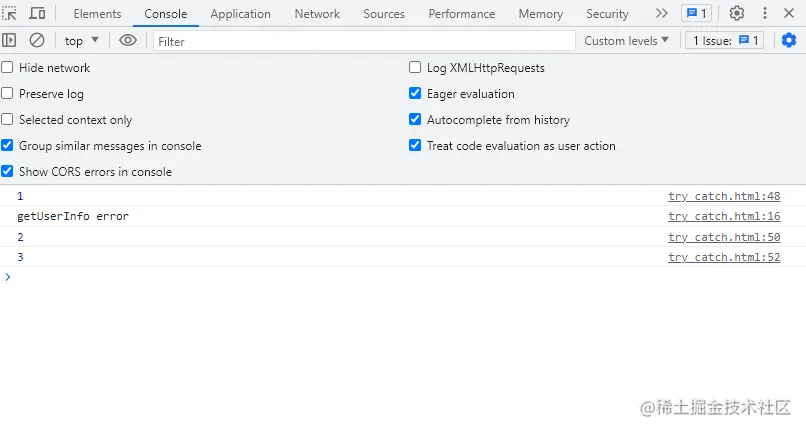Click the inspect element picker icon
The width and height of the screenshot is (806, 432).
click(10, 14)
